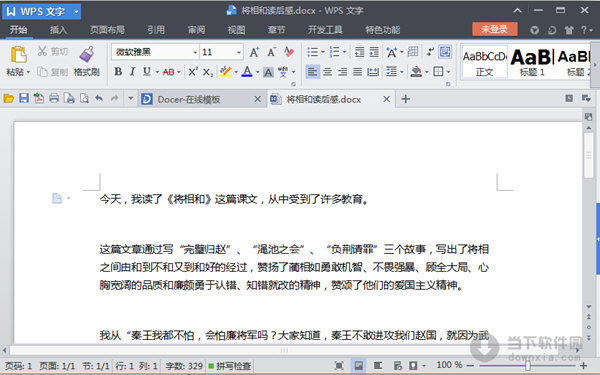Open the Paste options dropdown arrow
600x375 pixels.
point(28,72)
